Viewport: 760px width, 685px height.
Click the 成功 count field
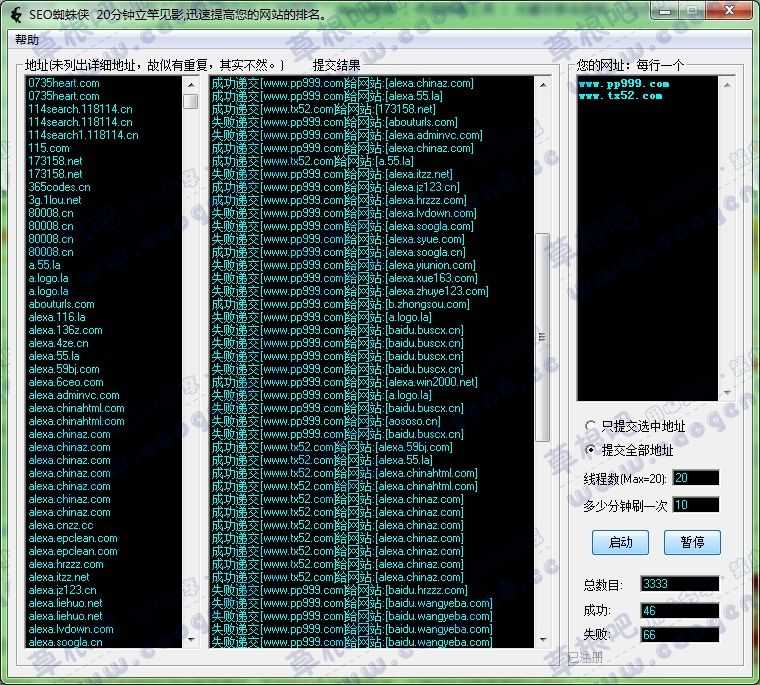click(x=680, y=610)
